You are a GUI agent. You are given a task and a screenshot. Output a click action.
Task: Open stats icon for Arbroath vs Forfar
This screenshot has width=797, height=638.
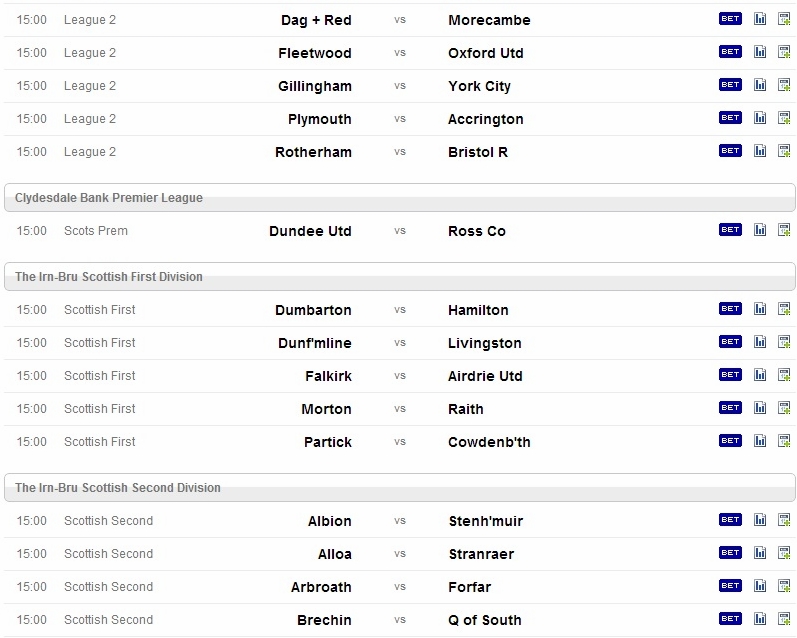(760, 586)
